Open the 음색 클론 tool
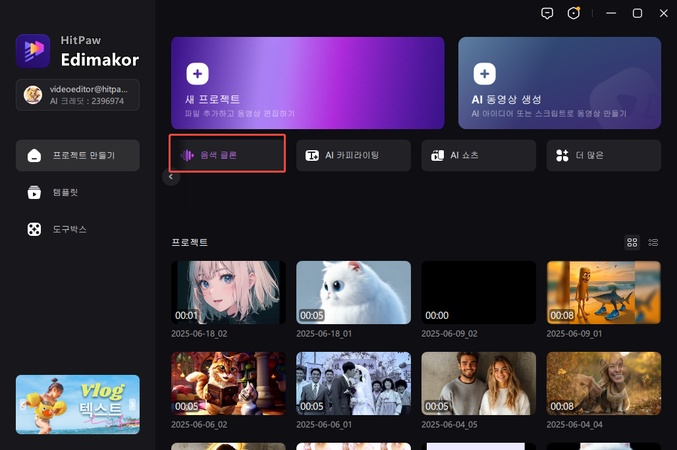Image resolution: width=677 pixels, height=450 pixels. click(228, 155)
